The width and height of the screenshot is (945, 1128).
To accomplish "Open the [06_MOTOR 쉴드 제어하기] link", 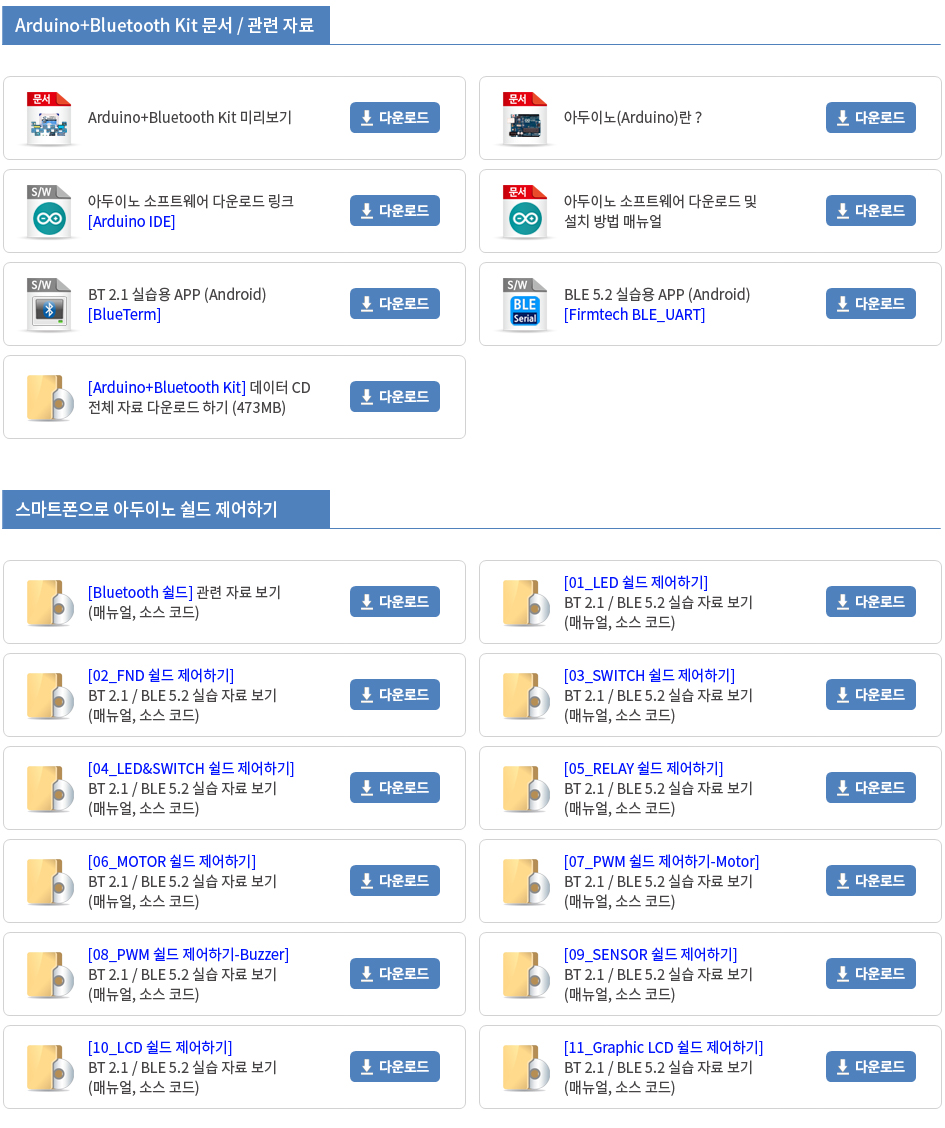I will 172,861.
